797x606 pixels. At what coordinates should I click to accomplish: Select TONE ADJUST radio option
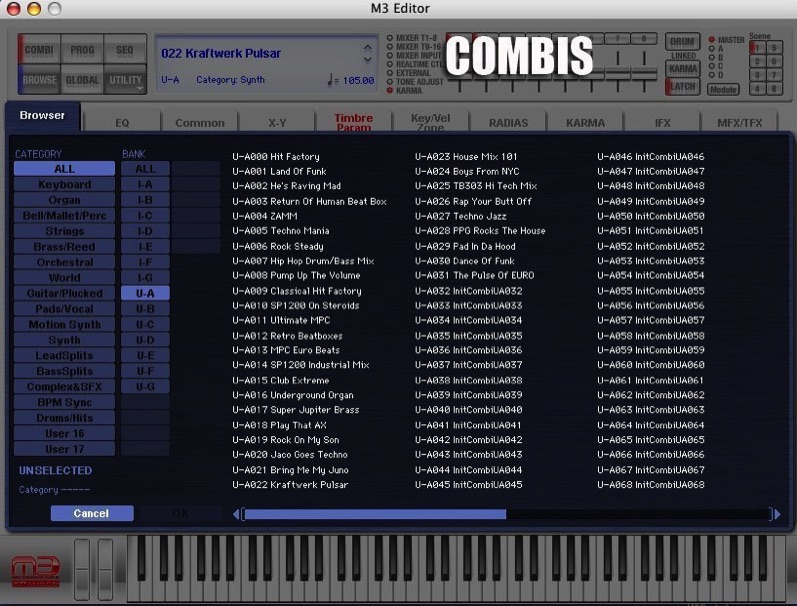point(390,81)
